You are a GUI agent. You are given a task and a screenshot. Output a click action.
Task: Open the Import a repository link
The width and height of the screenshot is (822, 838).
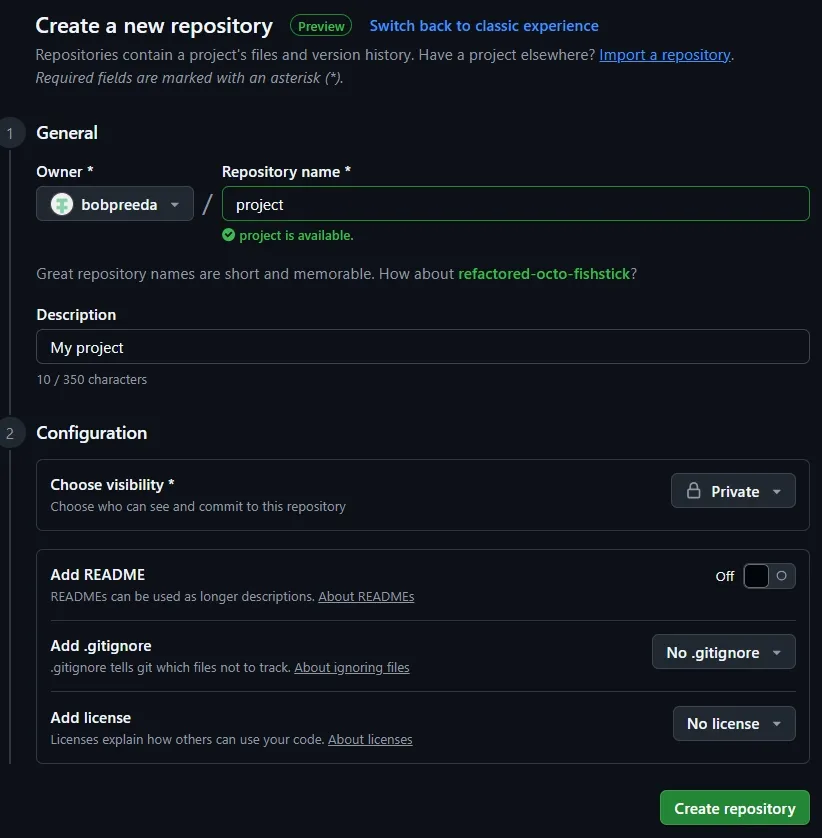click(664, 55)
